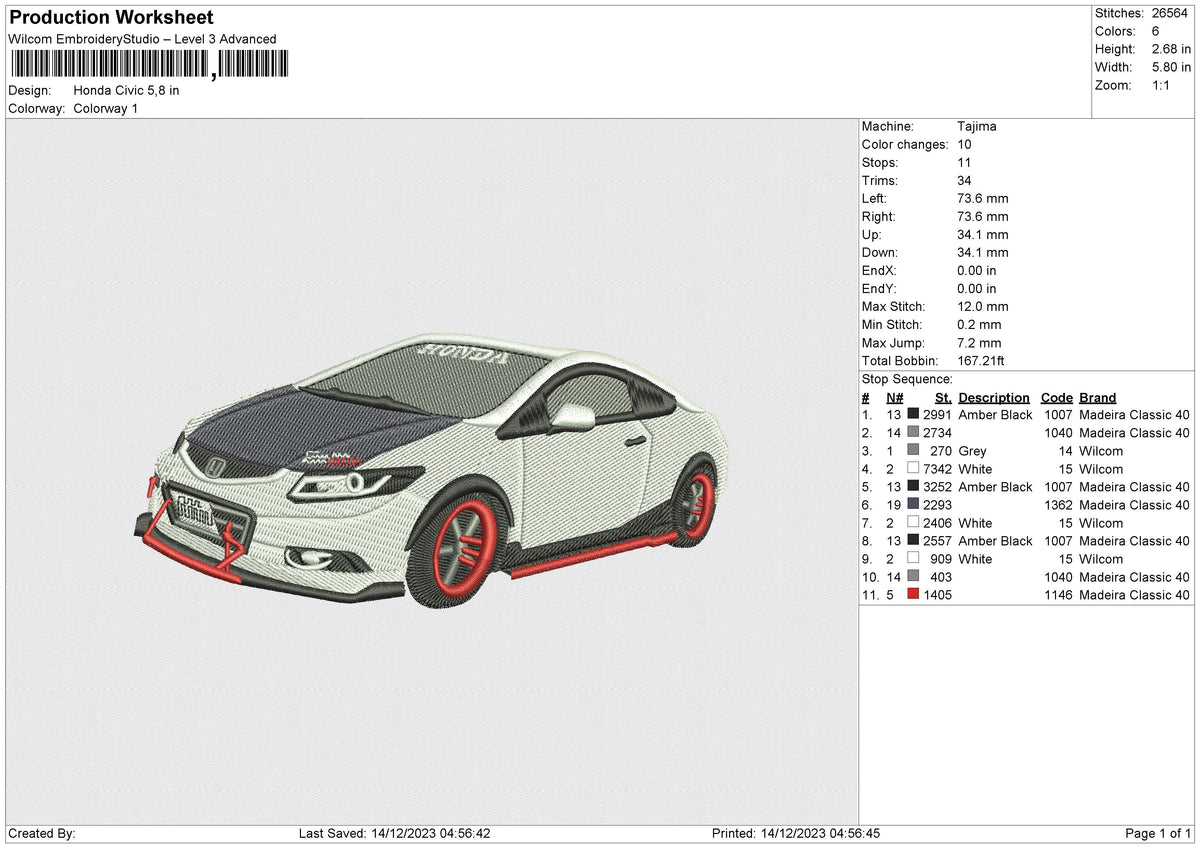The image size is (1200, 848).
Task: Select the Colors value 6
Action: click(x=1156, y=31)
